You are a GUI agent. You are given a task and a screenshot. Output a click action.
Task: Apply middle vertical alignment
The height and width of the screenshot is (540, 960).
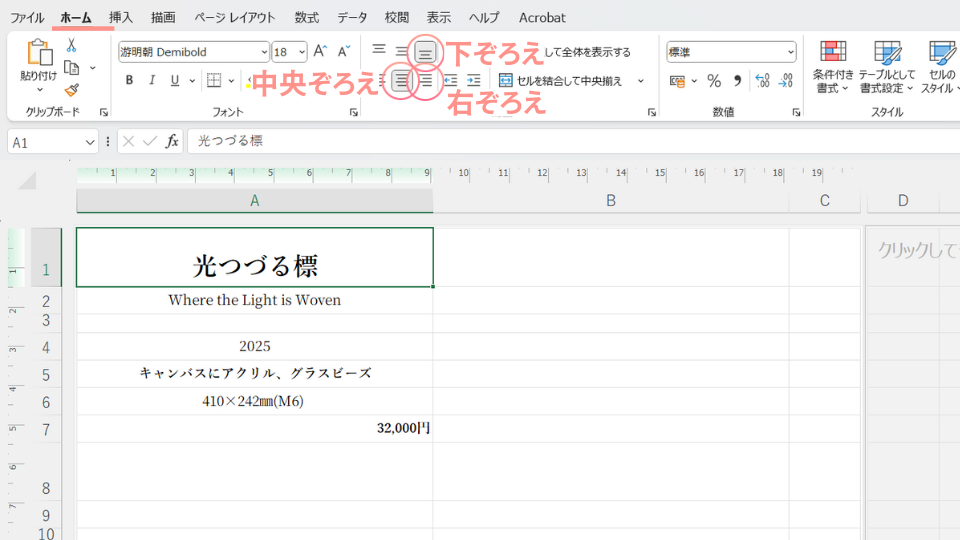[401, 51]
